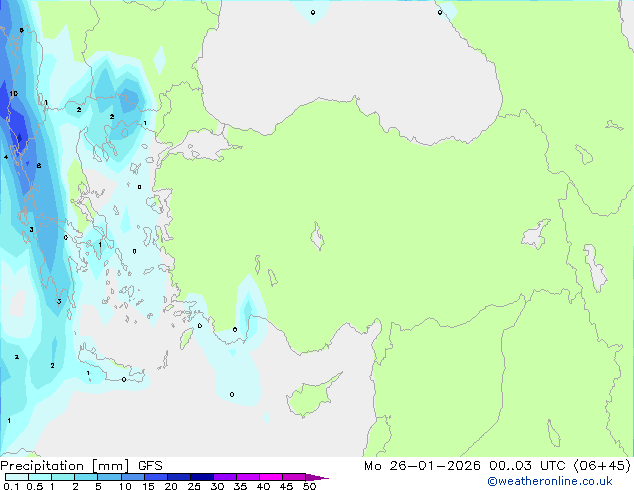Image resolution: width=634 pixels, height=490 pixels.
Task: Click the 0.5–1 mm legend color swatch
Action: click(40, 477)
